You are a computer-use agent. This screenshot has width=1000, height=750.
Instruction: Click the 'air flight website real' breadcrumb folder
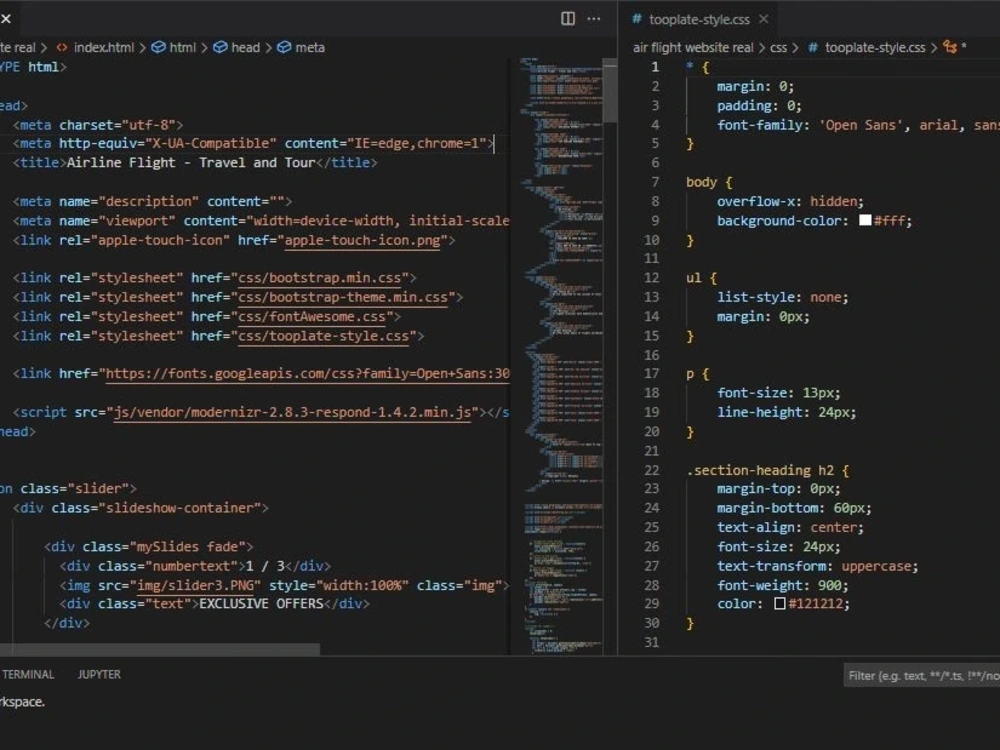pos(693,47)
